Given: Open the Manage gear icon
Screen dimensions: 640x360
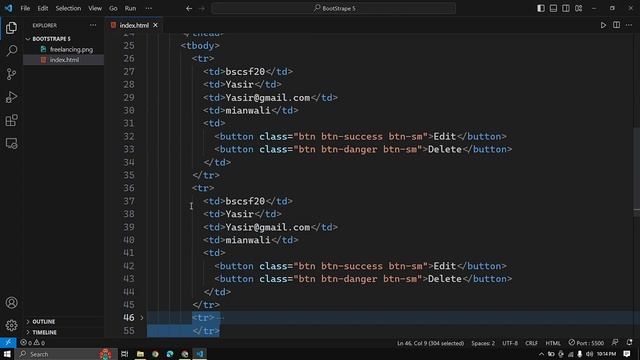Looking at the screenshot, I should point(11,325).
